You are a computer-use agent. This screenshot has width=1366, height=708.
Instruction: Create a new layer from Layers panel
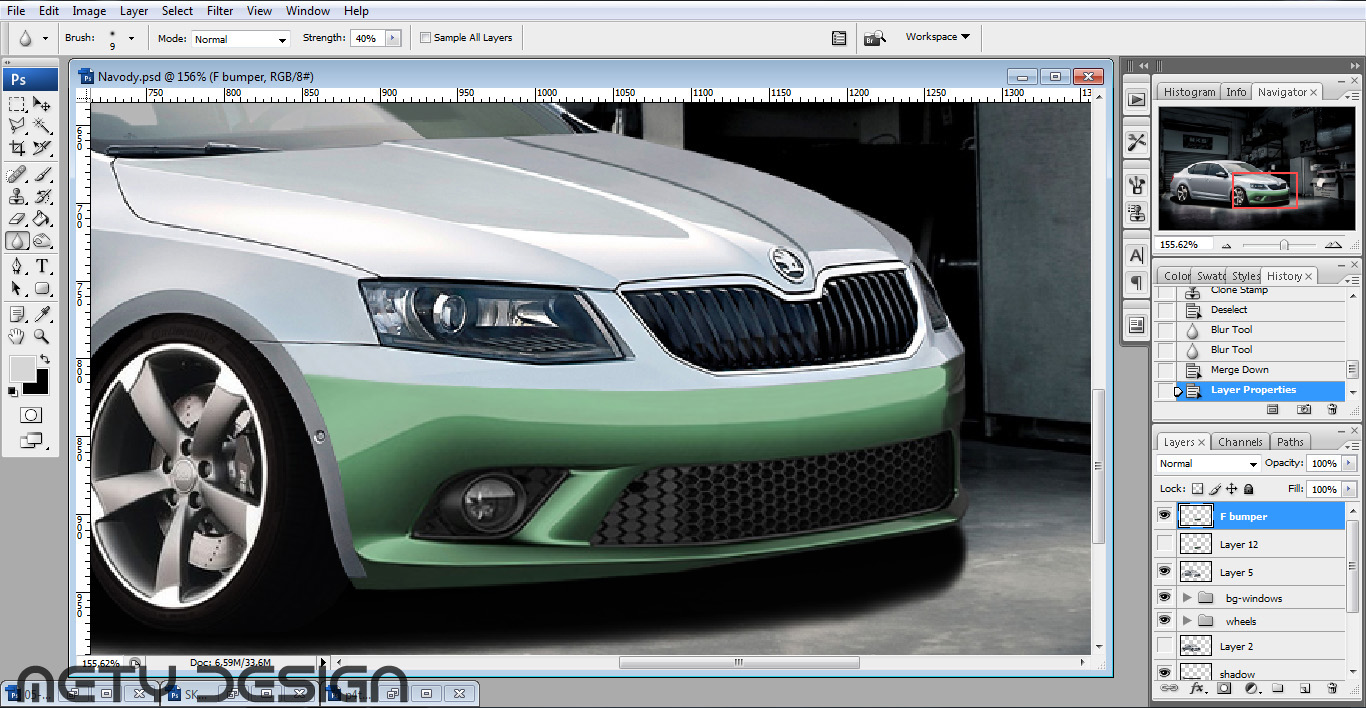[1305, 689]
